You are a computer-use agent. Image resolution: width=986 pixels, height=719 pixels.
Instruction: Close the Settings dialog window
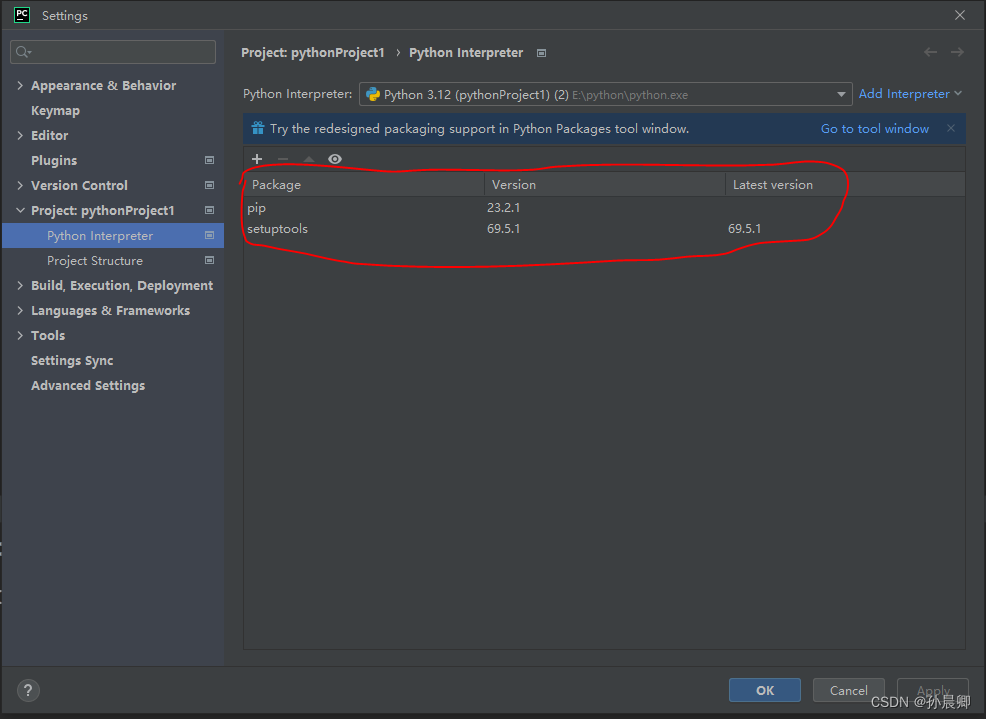[x=960, y=15]
